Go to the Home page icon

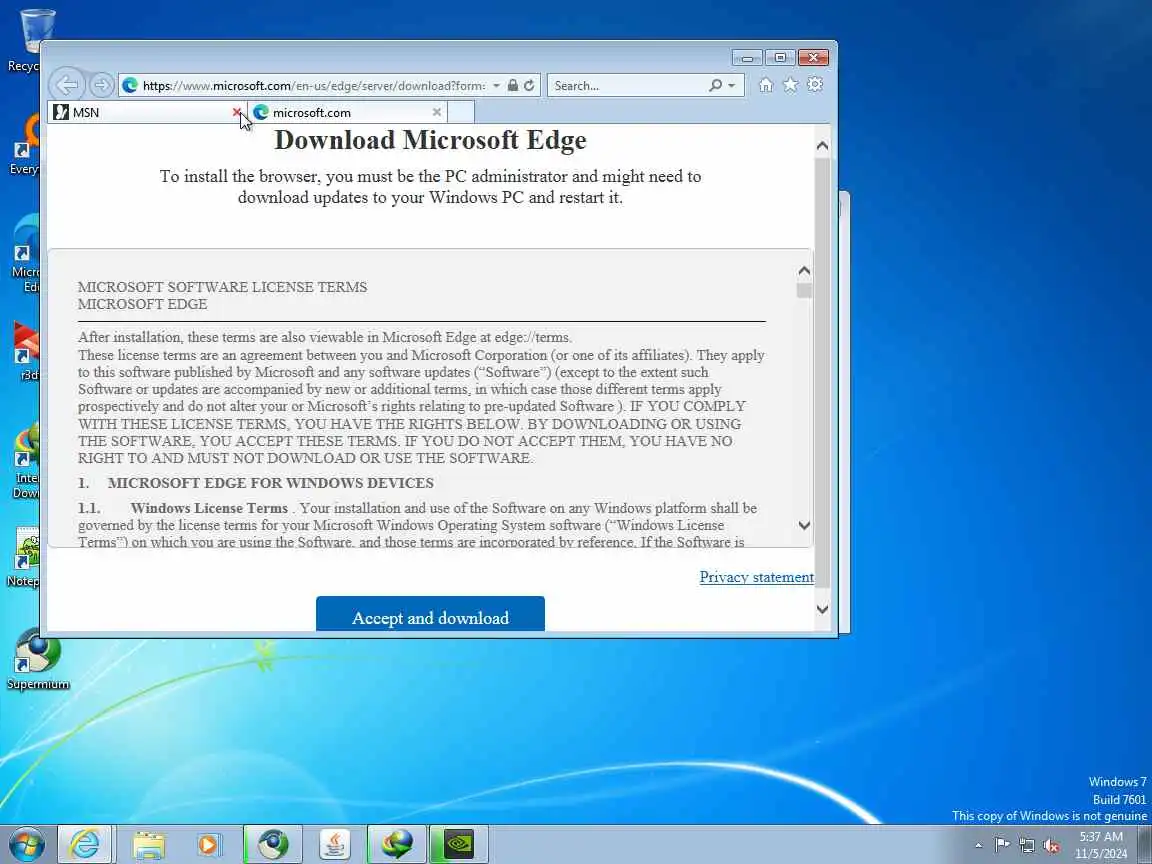[x=766, y=84]
